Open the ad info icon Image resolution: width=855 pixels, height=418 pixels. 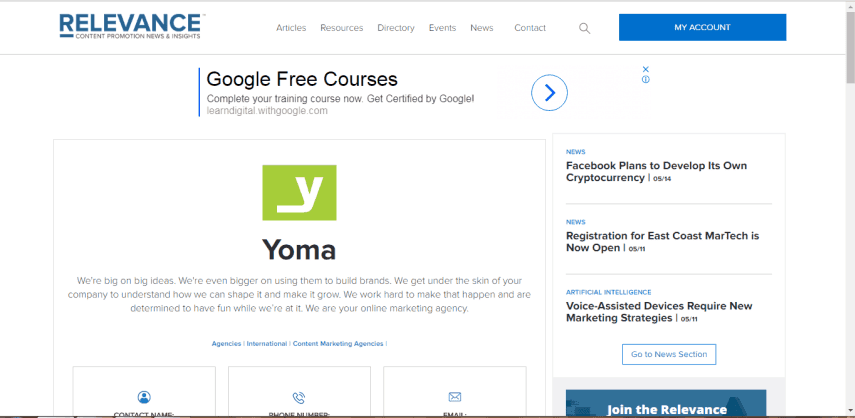646,80
